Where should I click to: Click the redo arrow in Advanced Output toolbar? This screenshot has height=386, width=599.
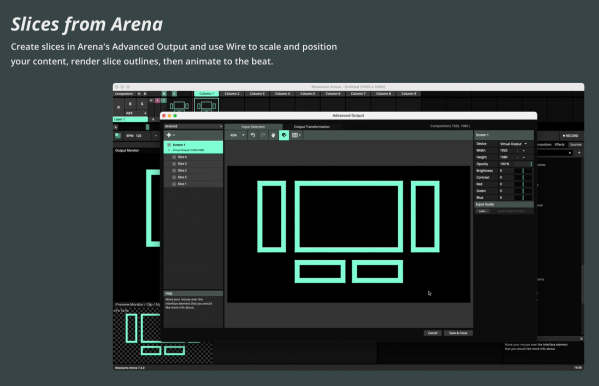[263, 135]
